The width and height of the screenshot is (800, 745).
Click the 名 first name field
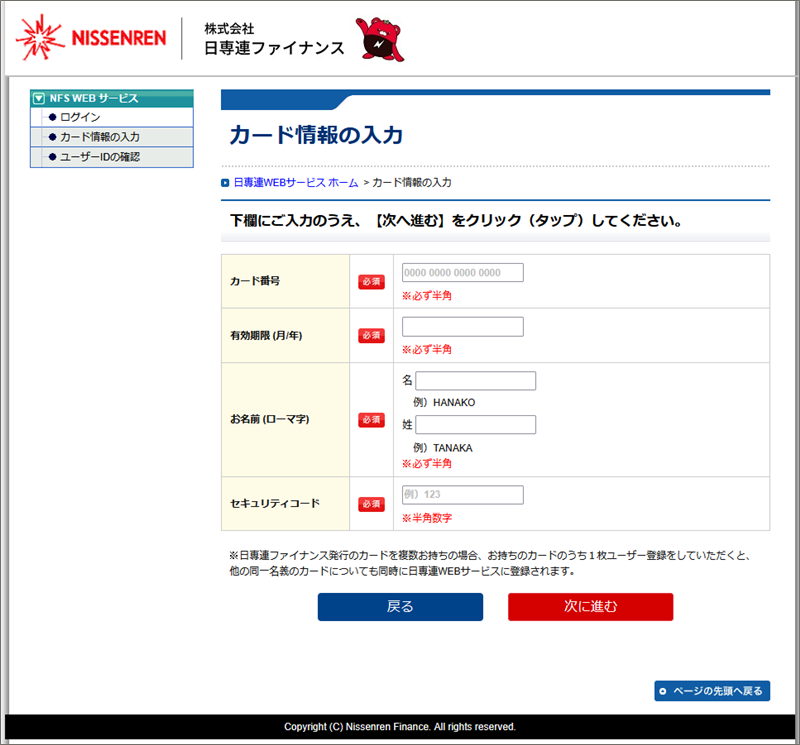pos(475,381)
